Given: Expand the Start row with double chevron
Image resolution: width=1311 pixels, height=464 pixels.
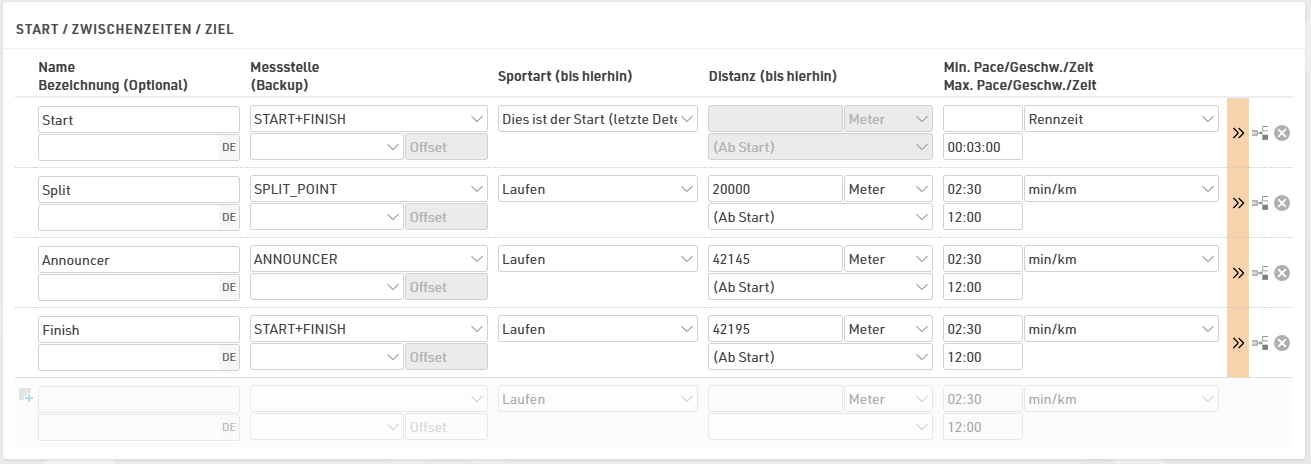Looking at the screenshot, I should pyautogui.click(x=1238, y=133).
